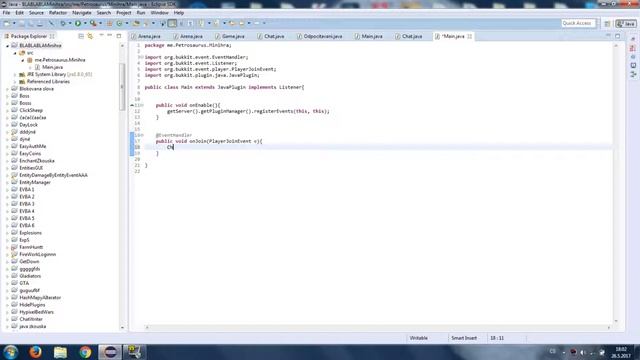The height and width of the screenshot is (360, 640).
Task: Open the Windows Start menu
Action: (x=11, y=352)
